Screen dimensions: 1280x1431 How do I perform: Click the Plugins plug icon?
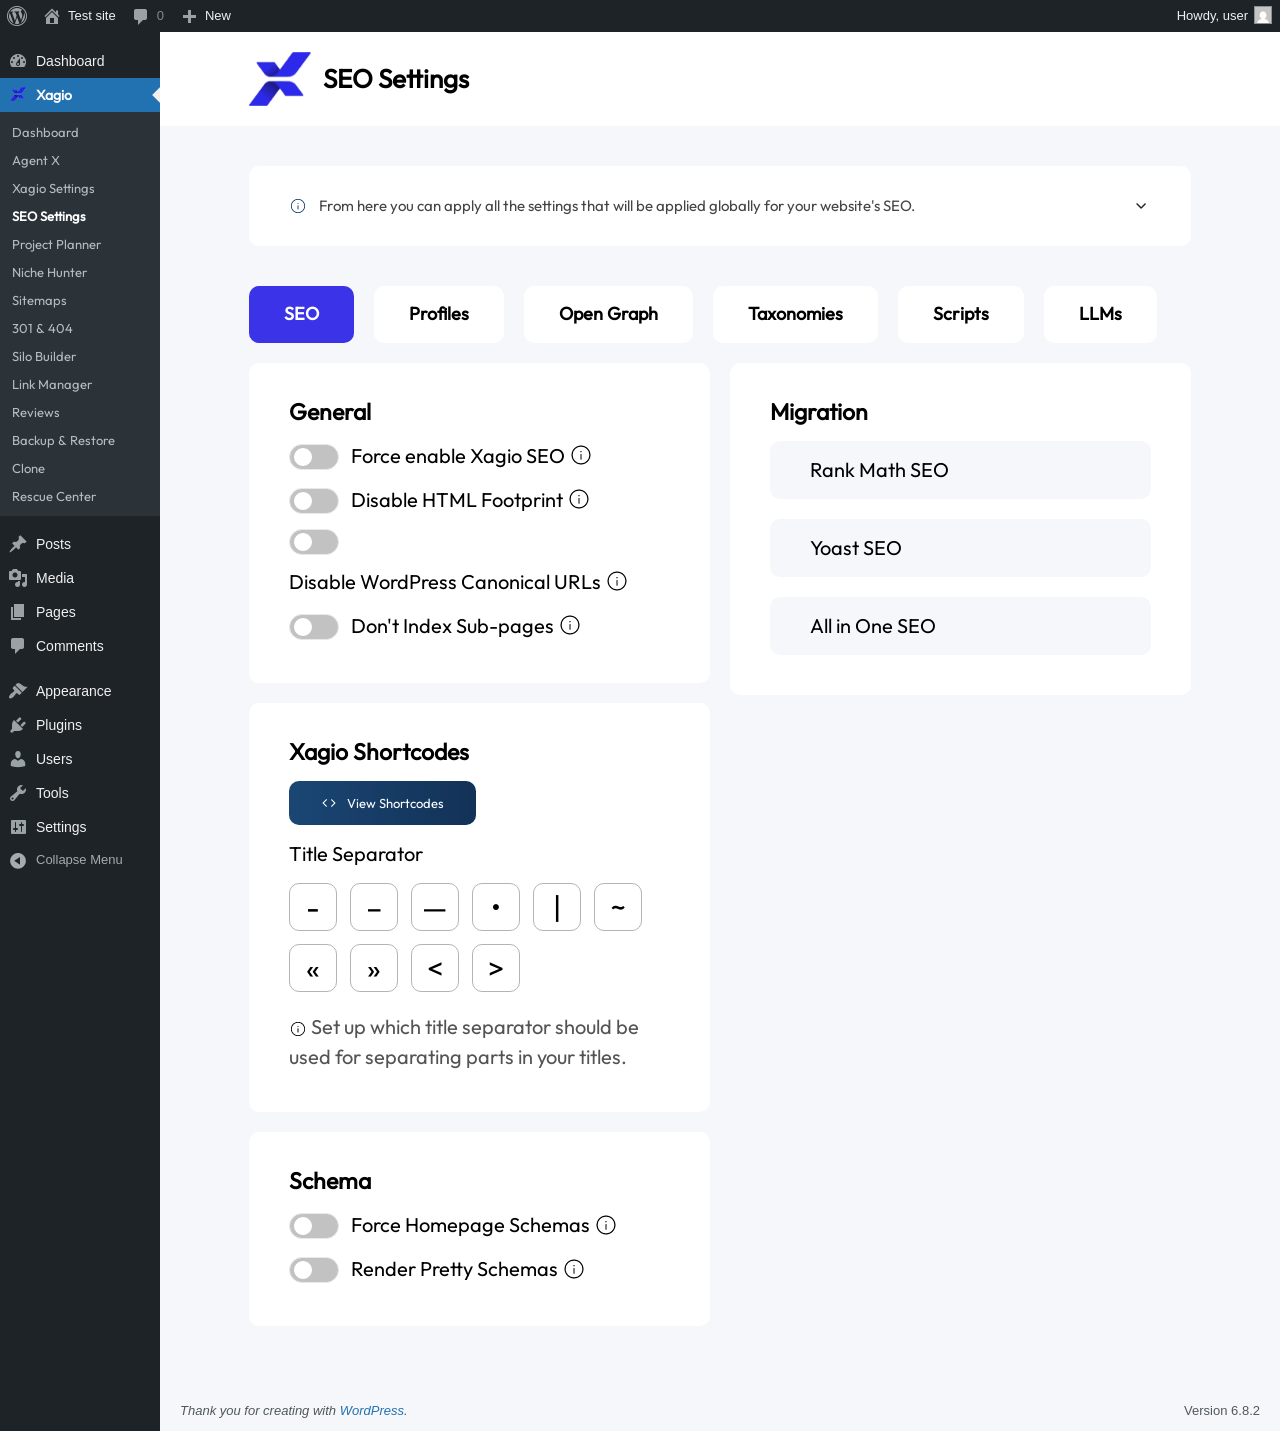click(x=18, y=725)
